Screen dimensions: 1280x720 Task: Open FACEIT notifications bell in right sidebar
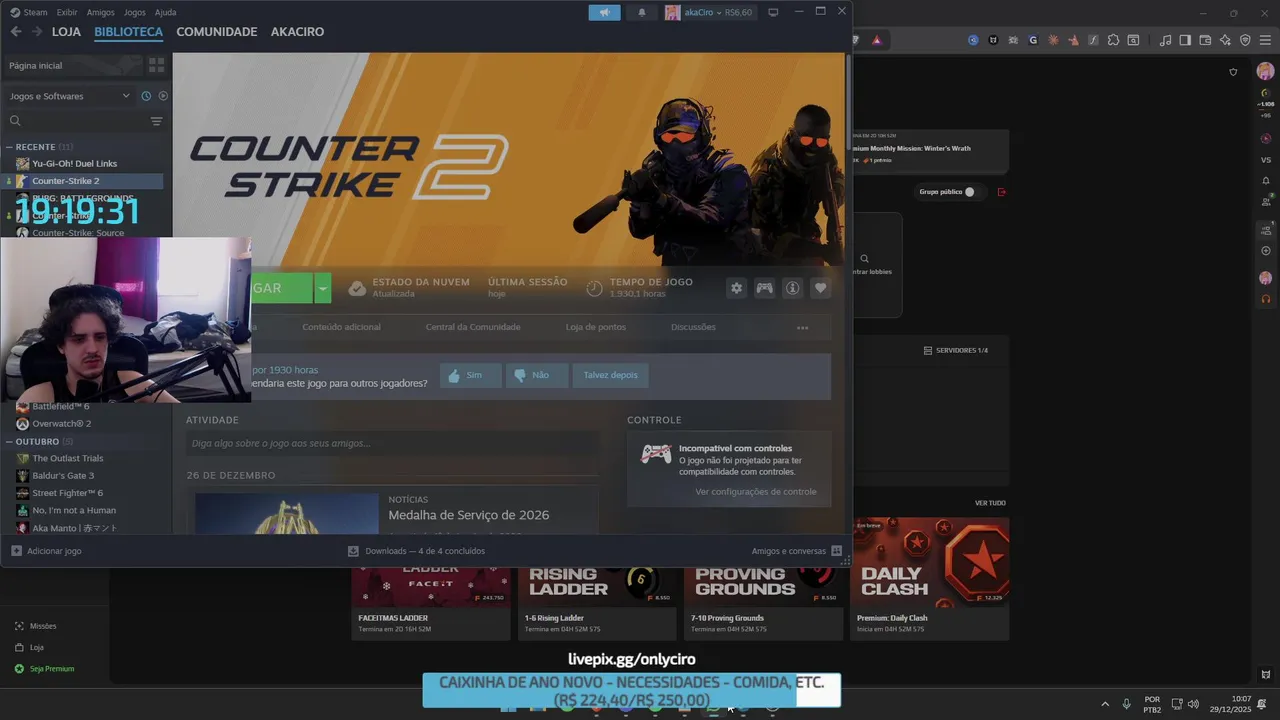click(x=1265, y=180)
